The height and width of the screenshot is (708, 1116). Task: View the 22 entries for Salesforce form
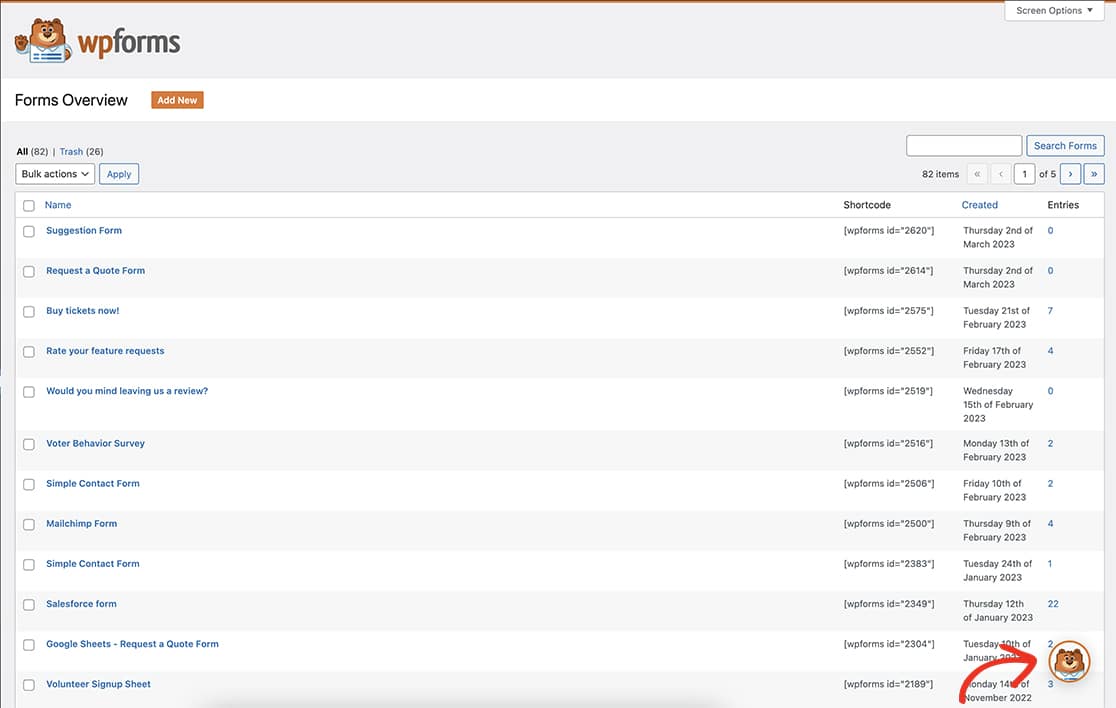[x=1053, y=604]
